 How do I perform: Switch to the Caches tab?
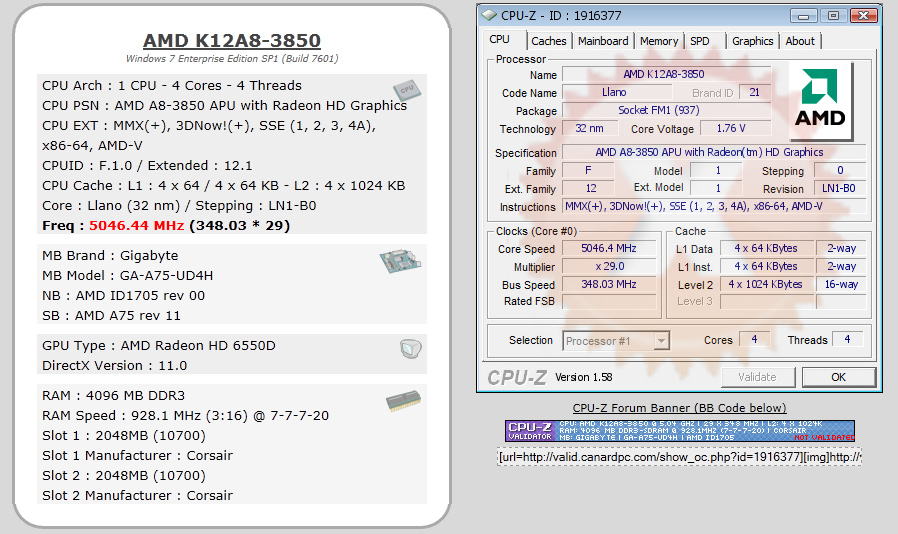(x=548, y=41)
